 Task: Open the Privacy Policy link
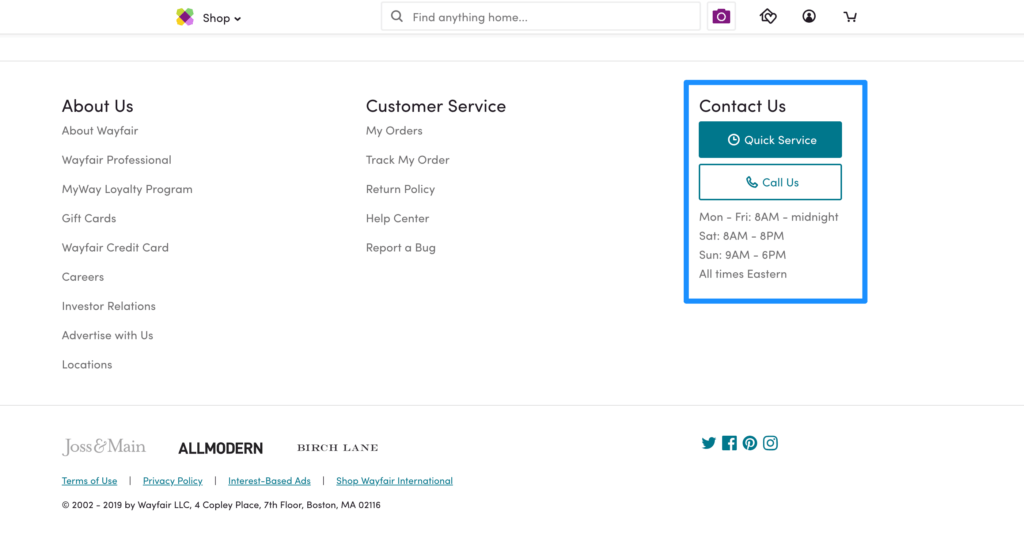coord(172,481)
